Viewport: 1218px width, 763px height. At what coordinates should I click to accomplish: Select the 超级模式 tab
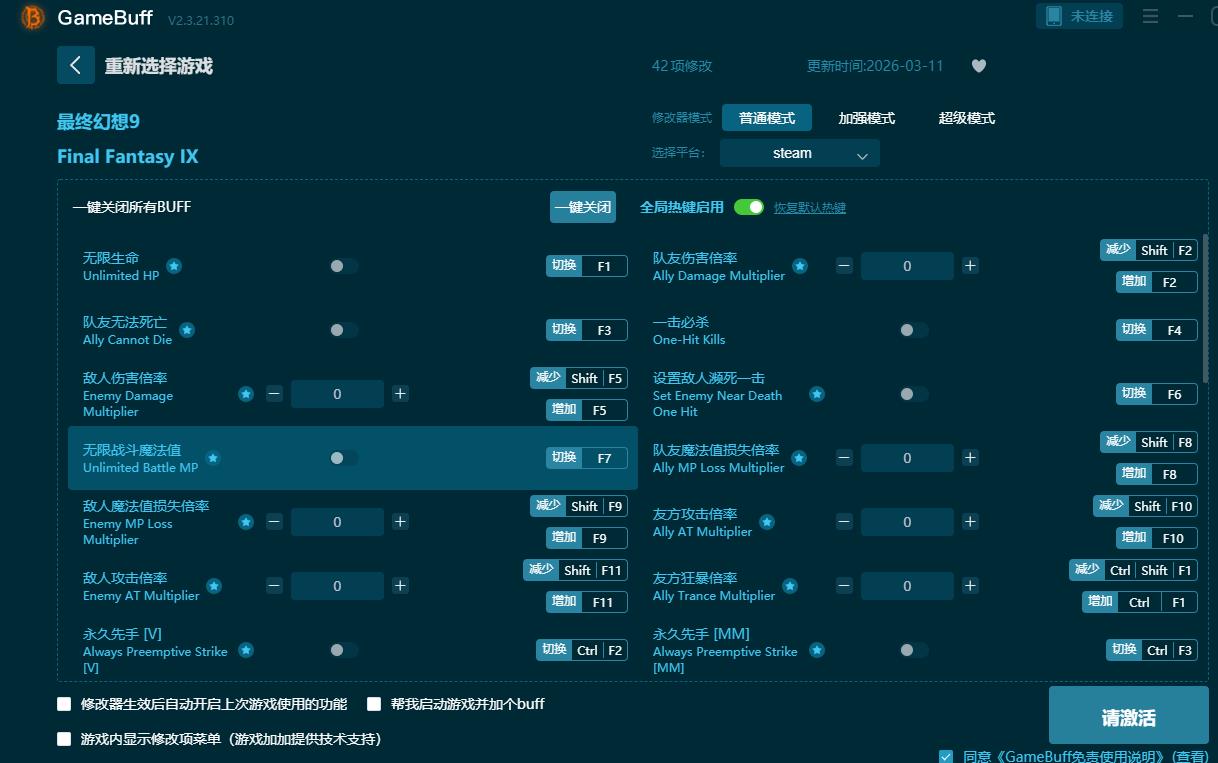point(966,117)
